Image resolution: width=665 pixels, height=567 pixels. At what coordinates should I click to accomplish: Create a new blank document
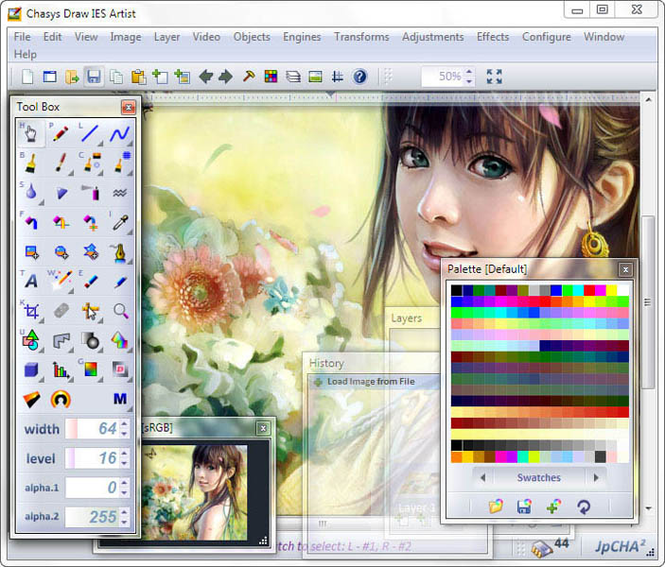pos(28,77)
